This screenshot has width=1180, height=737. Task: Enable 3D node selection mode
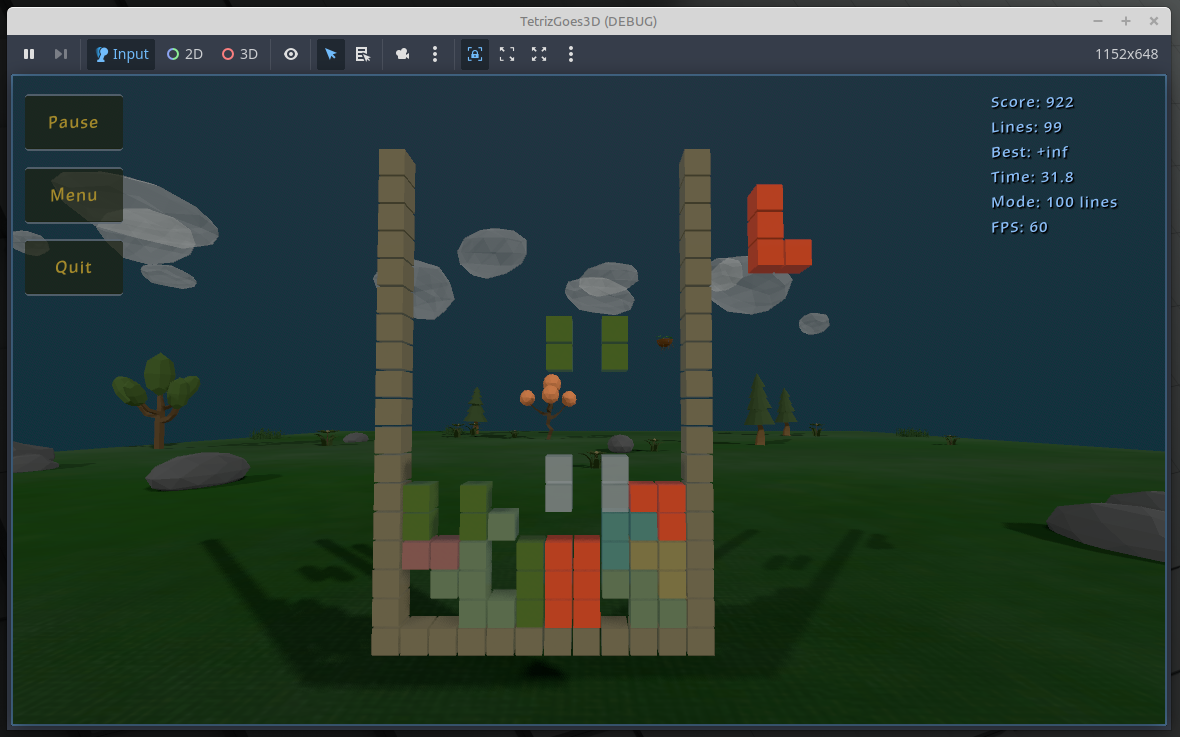click(240, 54)
